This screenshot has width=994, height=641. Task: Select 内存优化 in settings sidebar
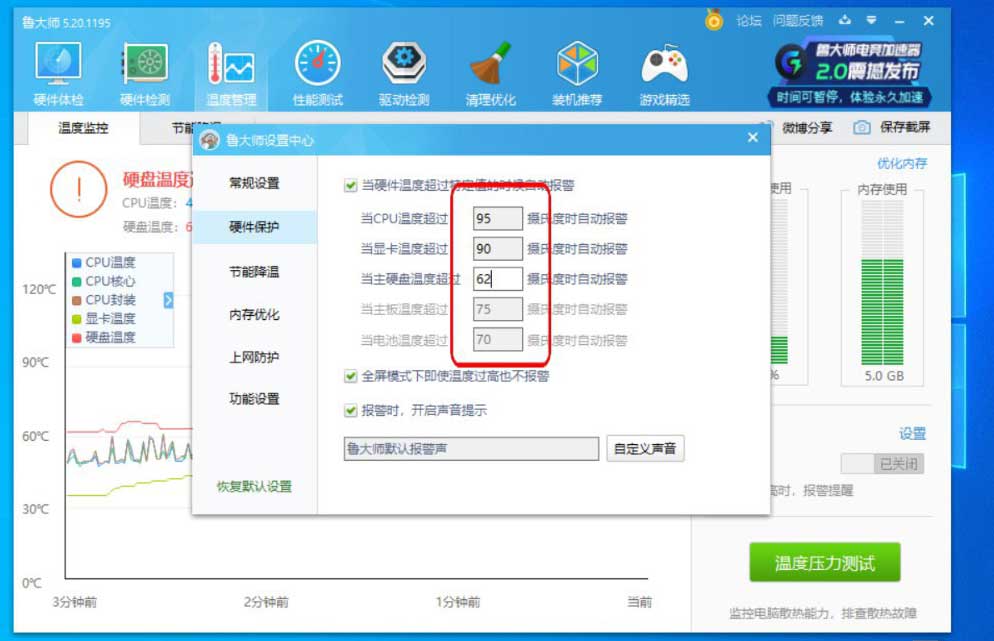pos(254,314)
